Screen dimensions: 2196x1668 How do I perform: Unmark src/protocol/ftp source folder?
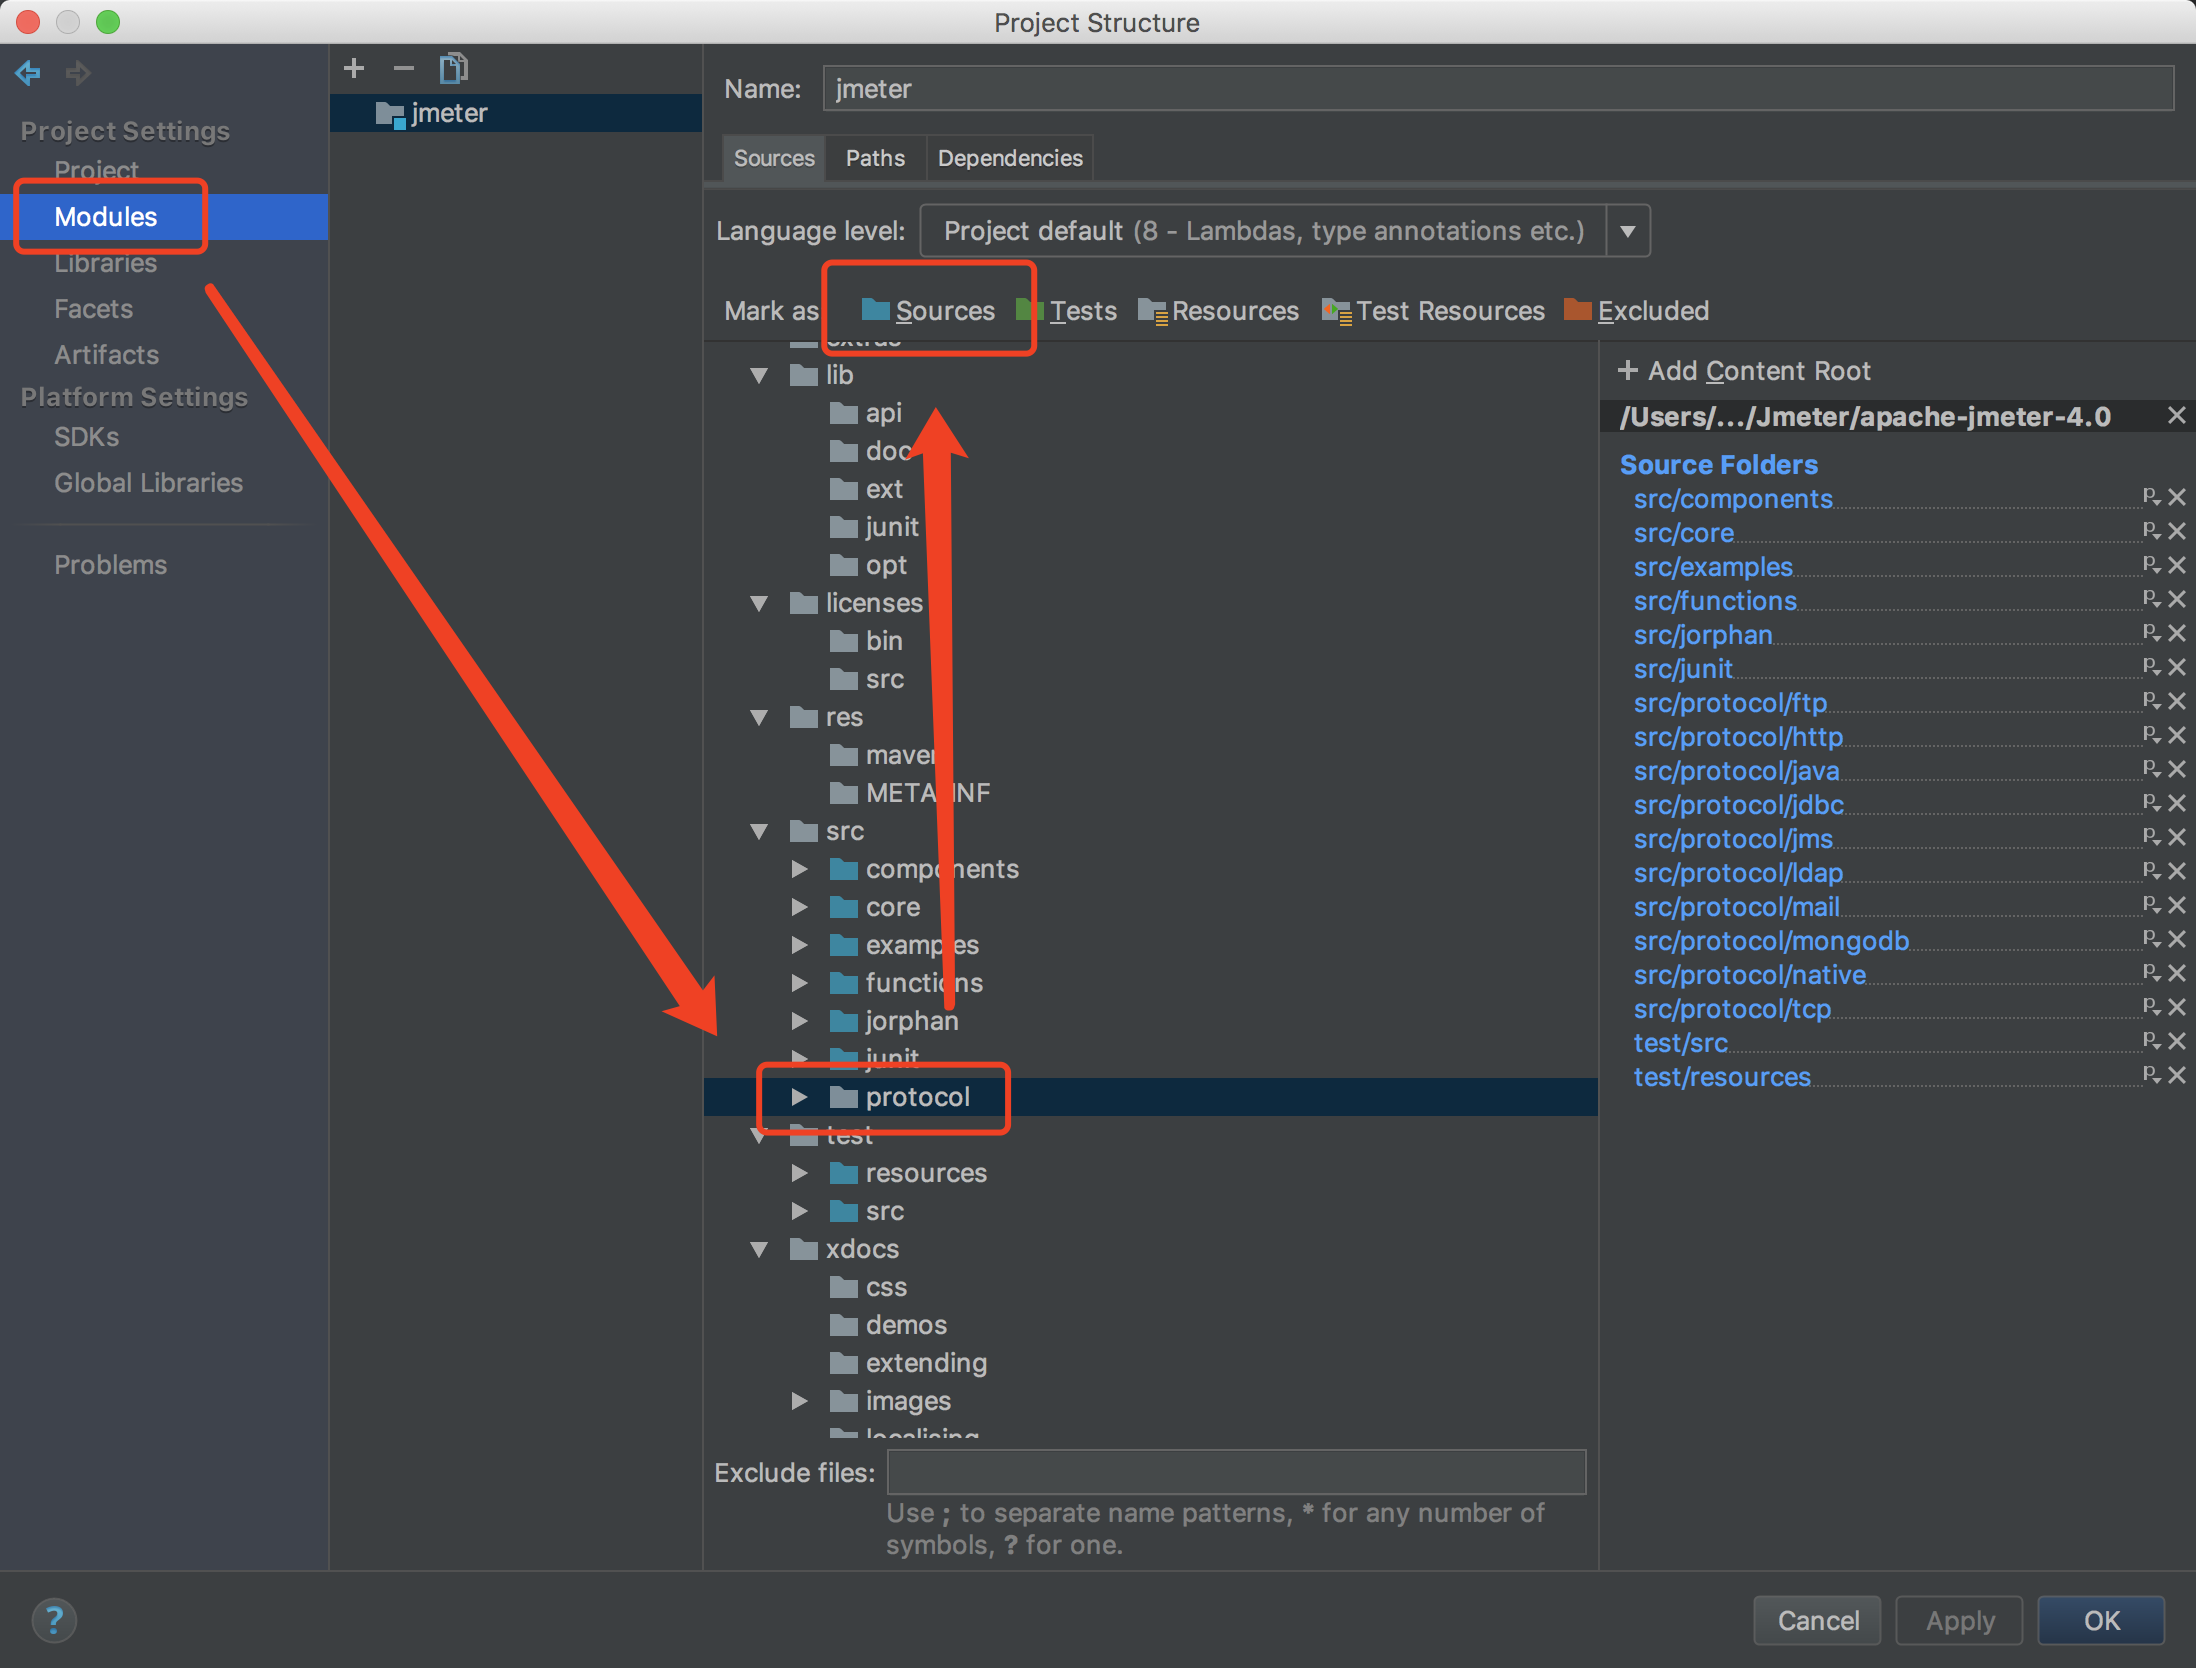pyautogui.click(x=2177, y=701)
